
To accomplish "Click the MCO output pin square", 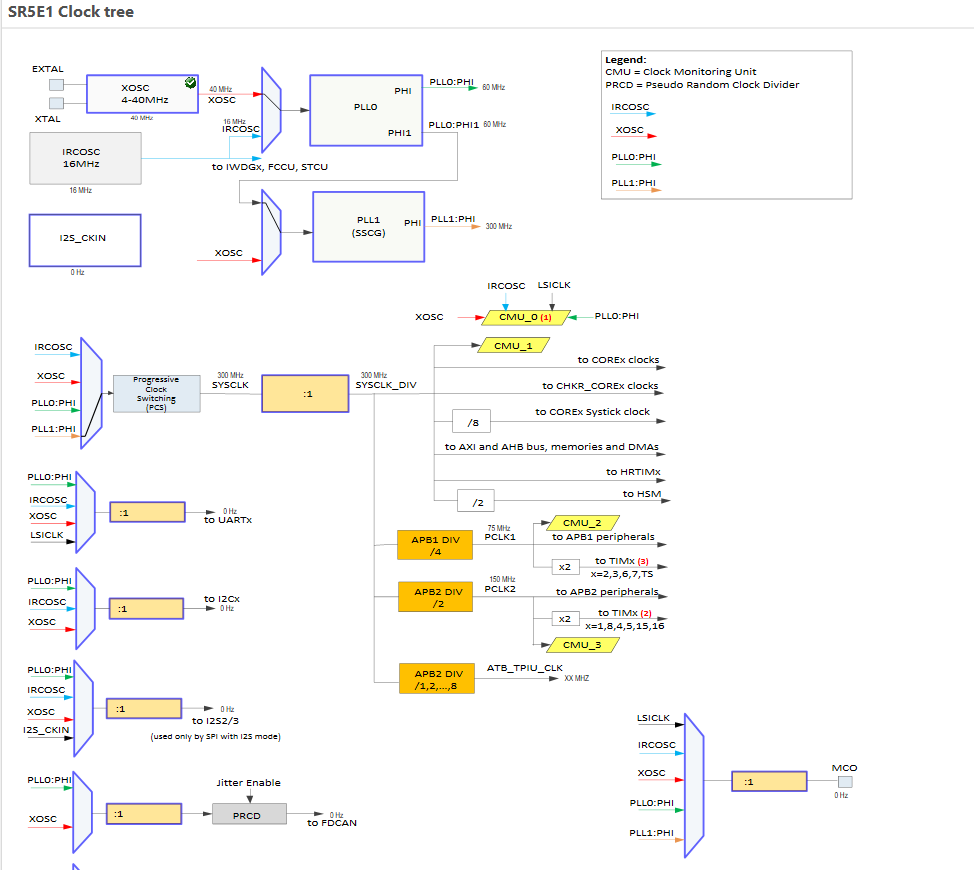I will 845,782.
